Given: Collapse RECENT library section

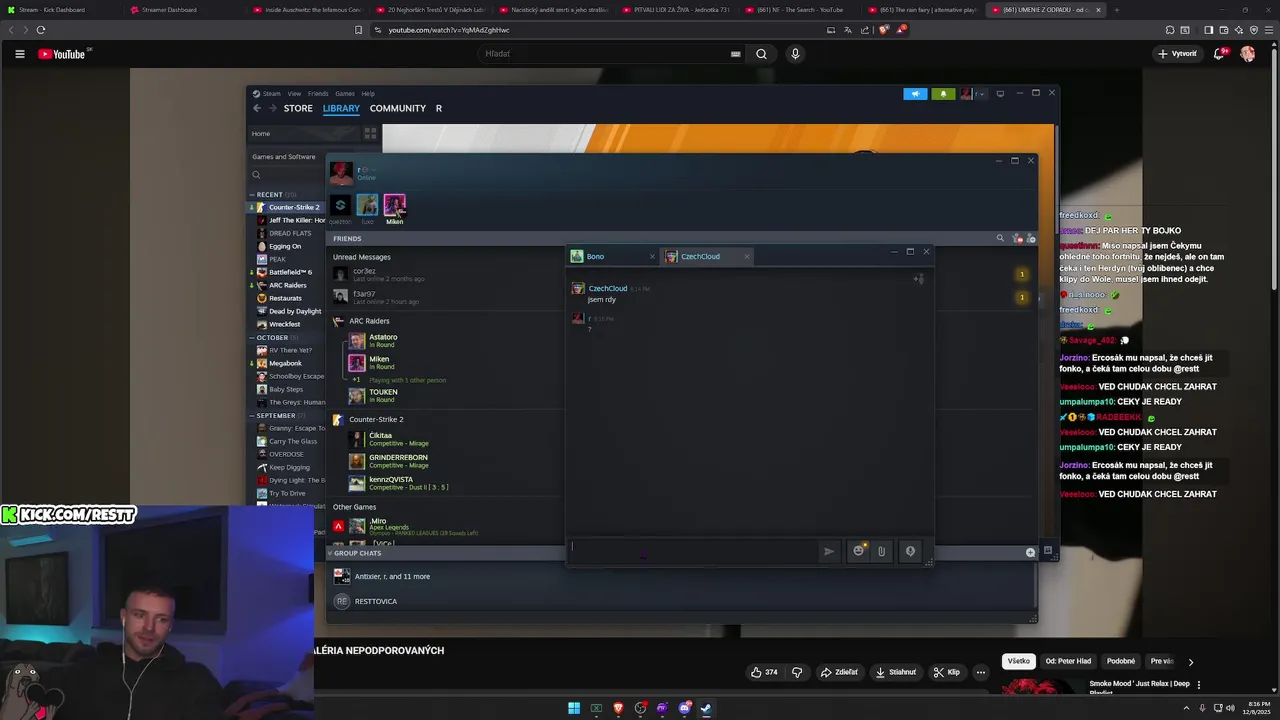Looking at the screenshot, I should tap(252, 194).
